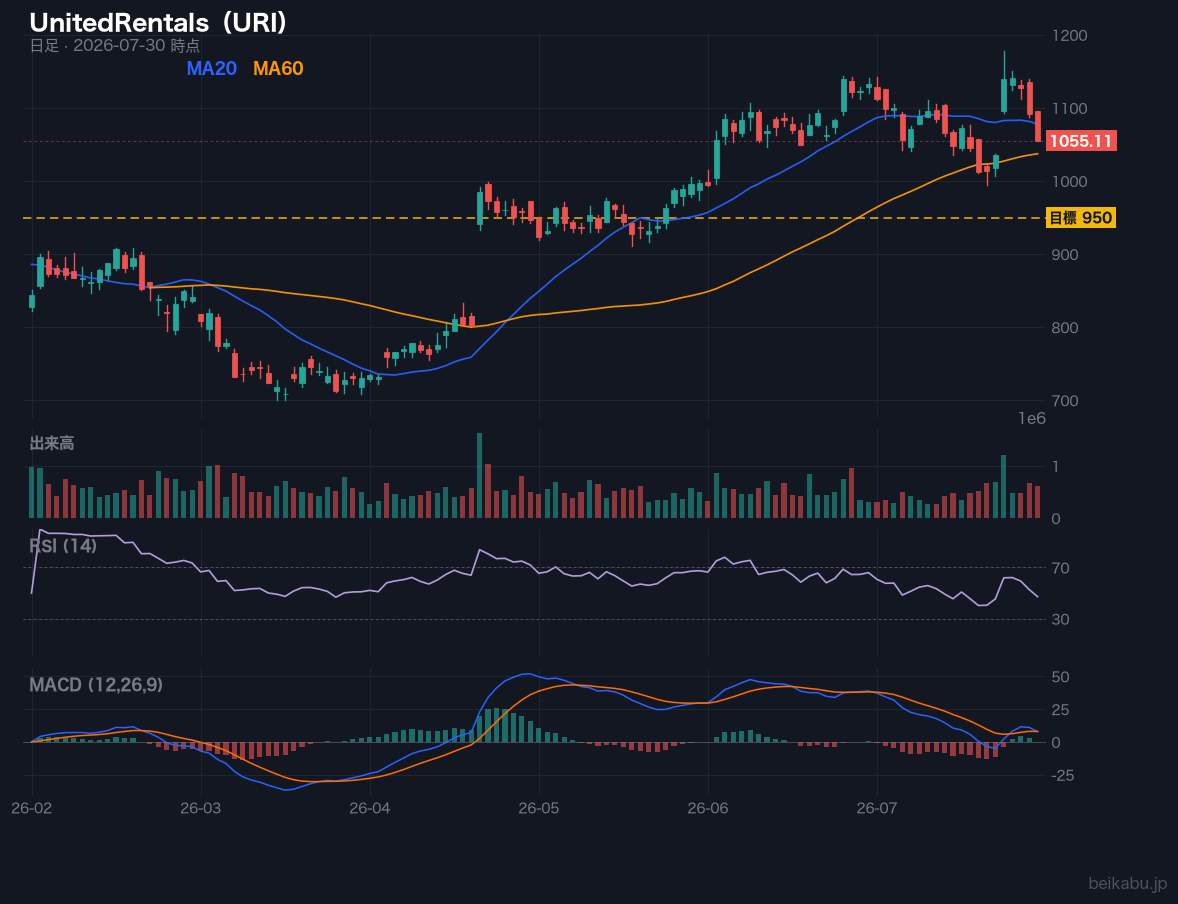Click the RSI (14) panel label
The image size is (1178, 904).
[x=63, y=546]
